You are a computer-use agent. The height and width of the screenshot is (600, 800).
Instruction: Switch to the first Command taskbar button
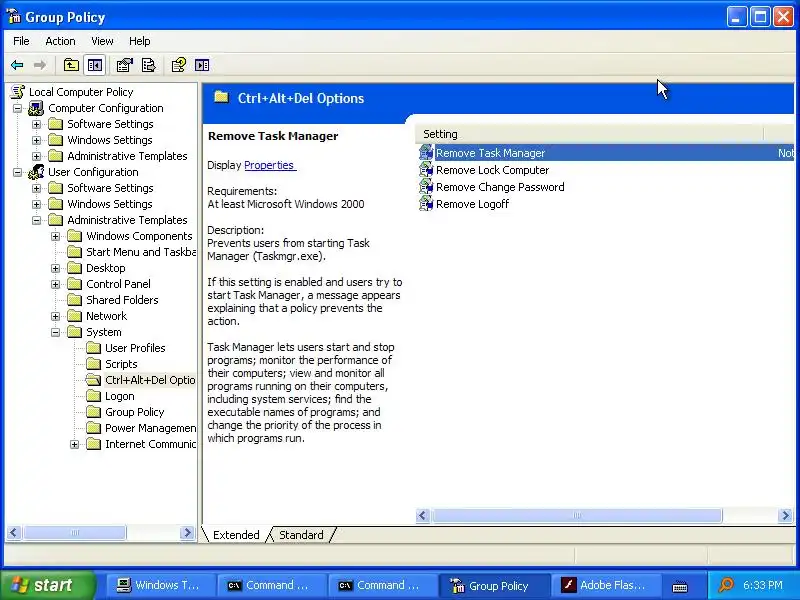tap(271, 585)
